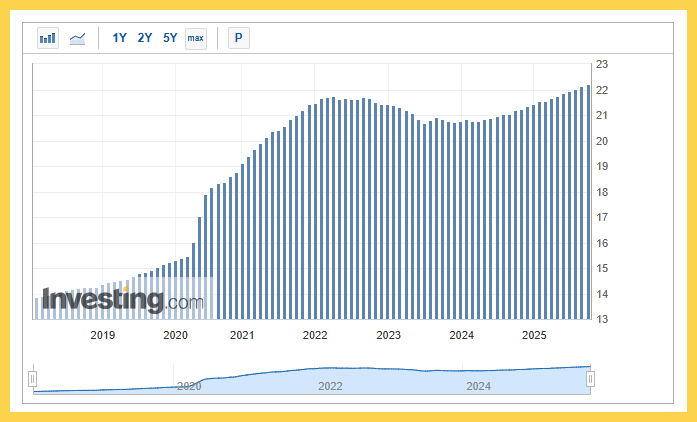Screen dimensions: 697x422
Task: Click the 2020 label in the range navigator
Action: tap(189, 385)
